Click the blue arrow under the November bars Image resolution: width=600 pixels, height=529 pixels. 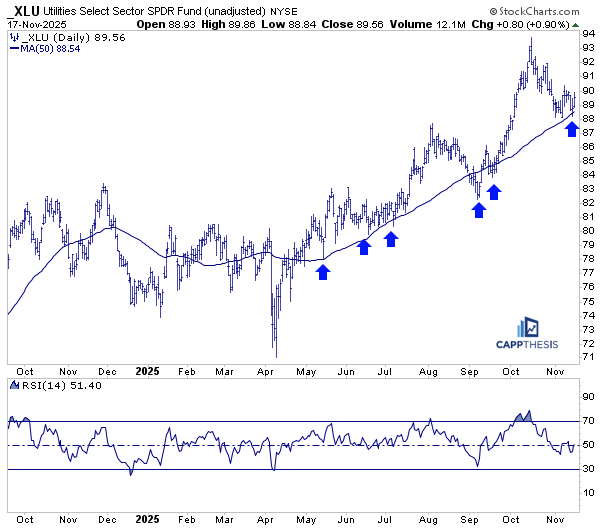pos(572,128)
